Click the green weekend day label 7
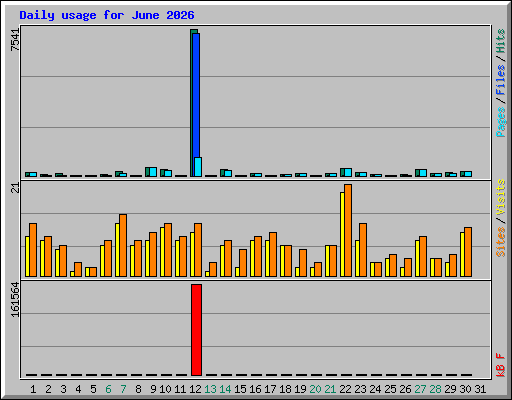The image size is (512, 400). [123, 389]
